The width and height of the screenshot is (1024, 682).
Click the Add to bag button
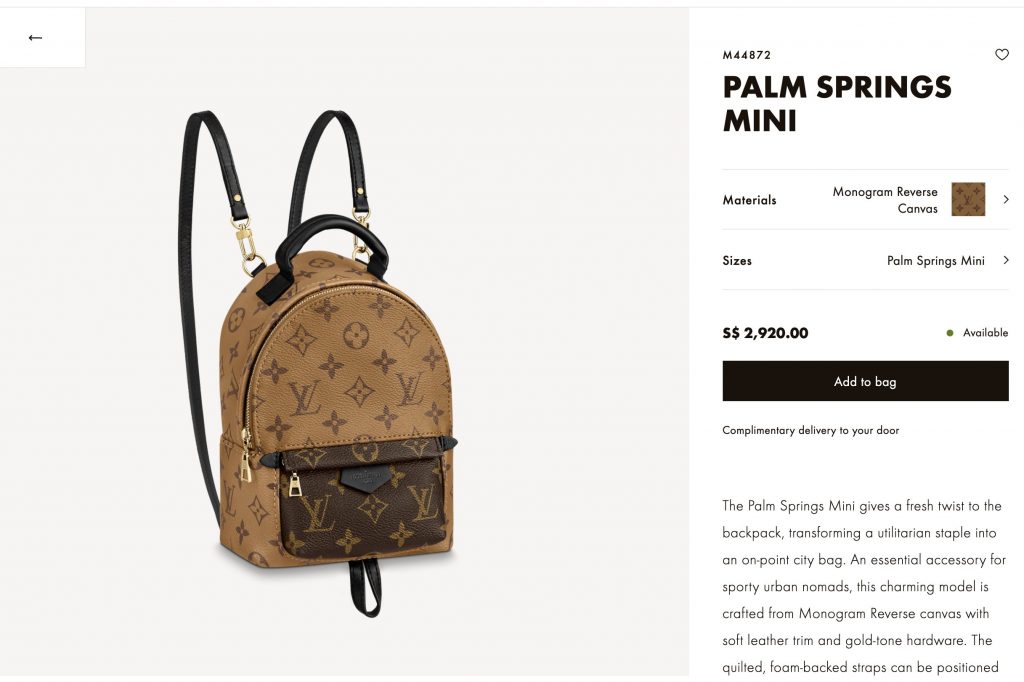coord(865,381)
